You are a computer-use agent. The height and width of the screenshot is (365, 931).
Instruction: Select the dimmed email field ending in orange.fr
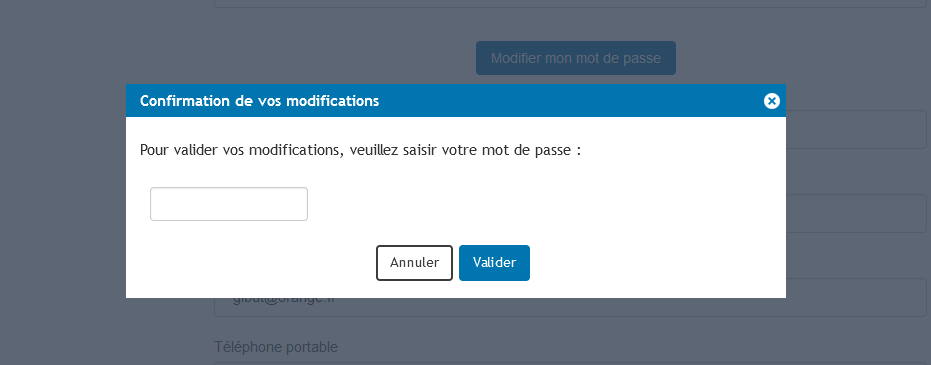click(x=570, y=298)
